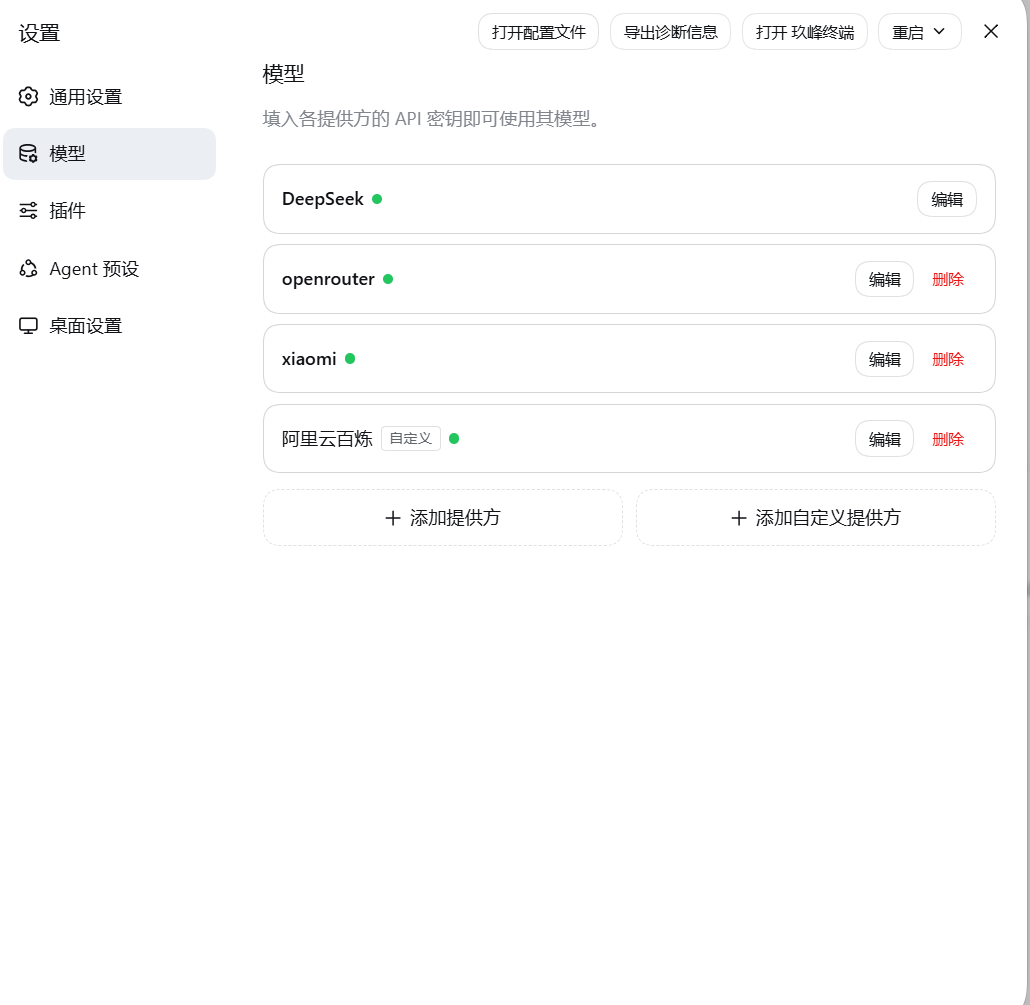Click 添加提供方 button
1030x1005 pixels.
[x=443, y=518]
